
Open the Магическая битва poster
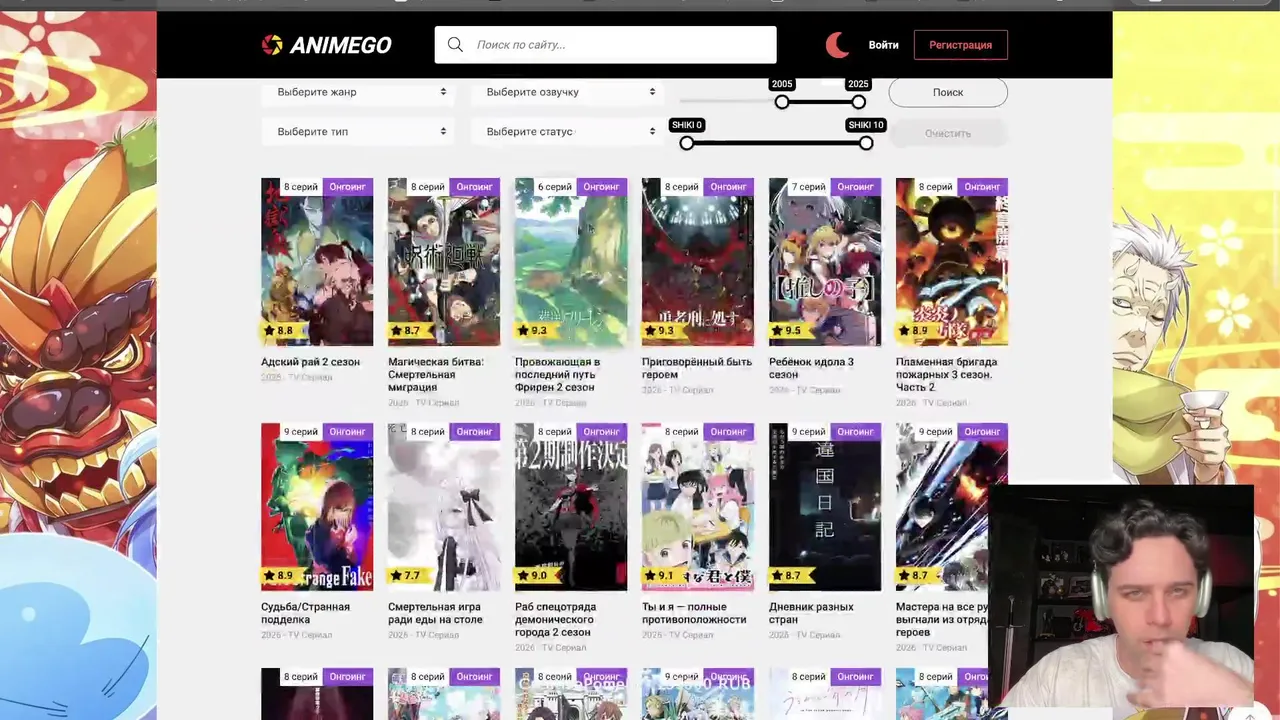444,262
